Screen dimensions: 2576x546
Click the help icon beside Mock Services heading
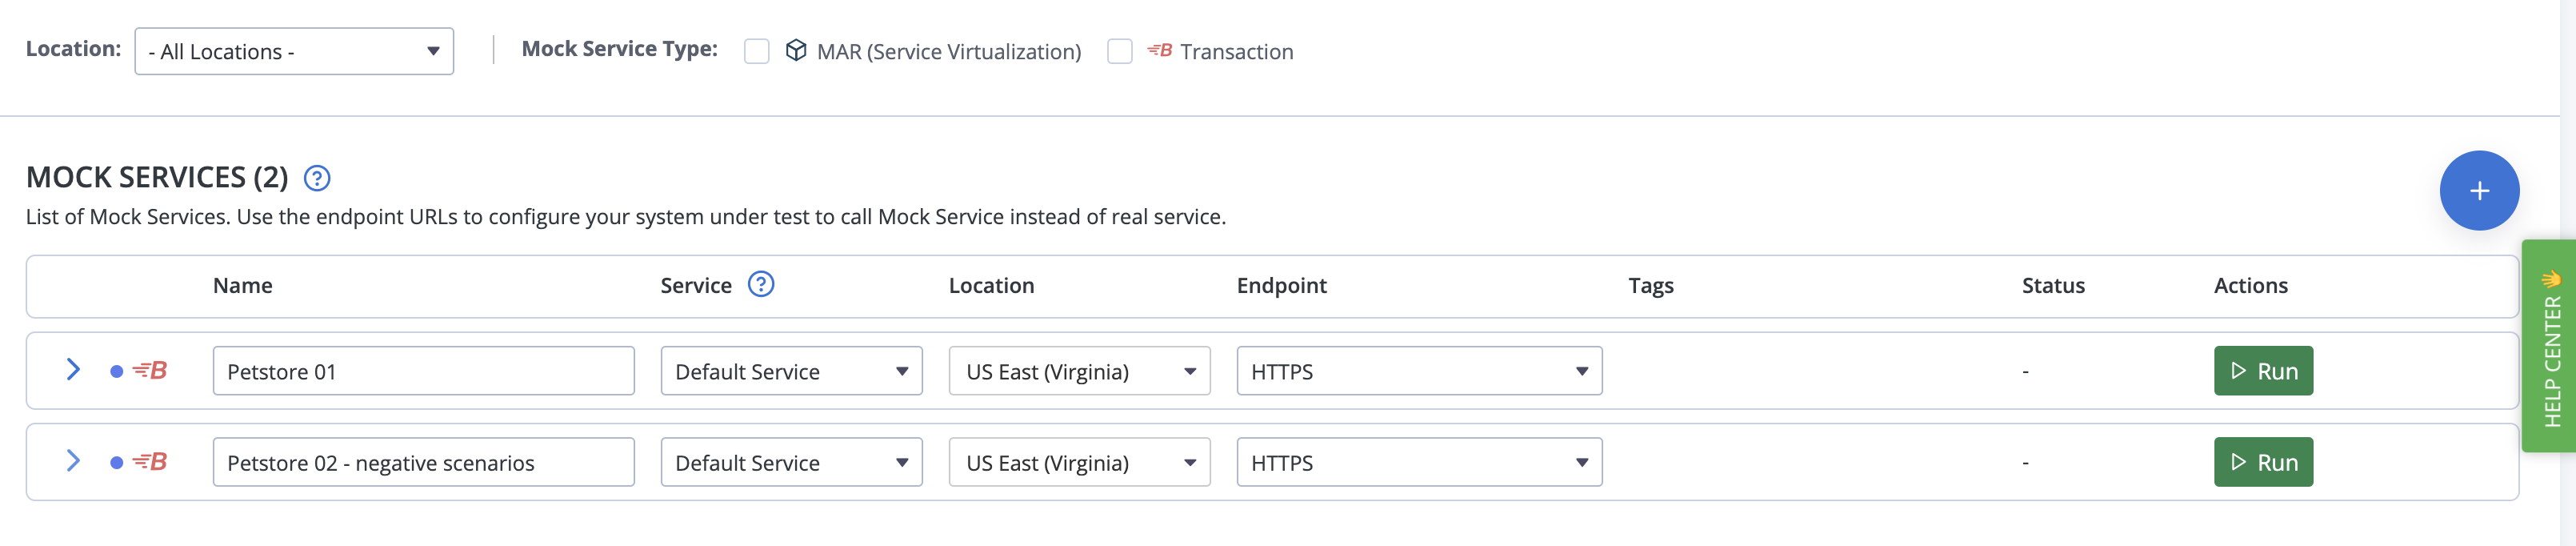(x=317, y=178)
